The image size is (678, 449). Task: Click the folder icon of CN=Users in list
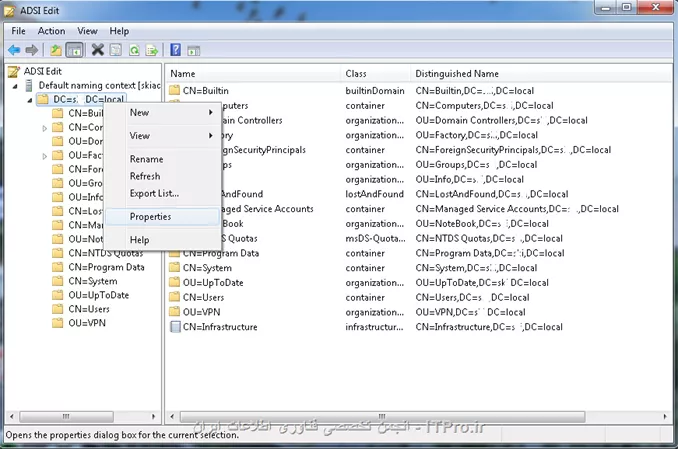(x=174, y=297)
